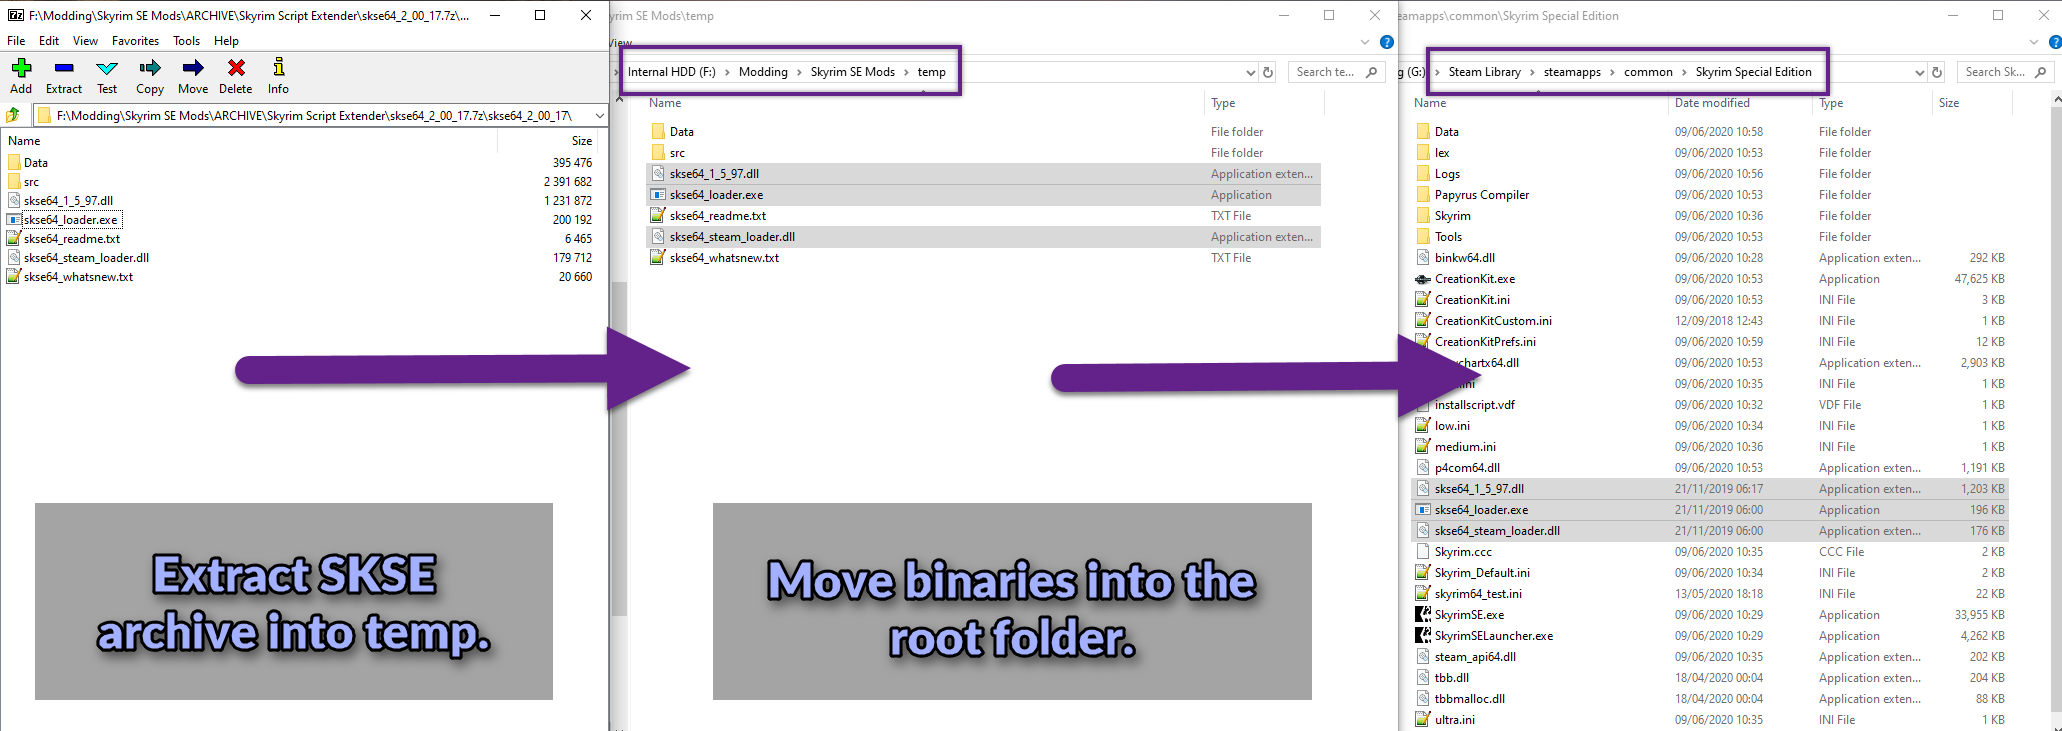Viewport: 2062px width, 731px height.
Task: Sort Skyrim folder by Date modified
Action: (x=1712, y=103)
